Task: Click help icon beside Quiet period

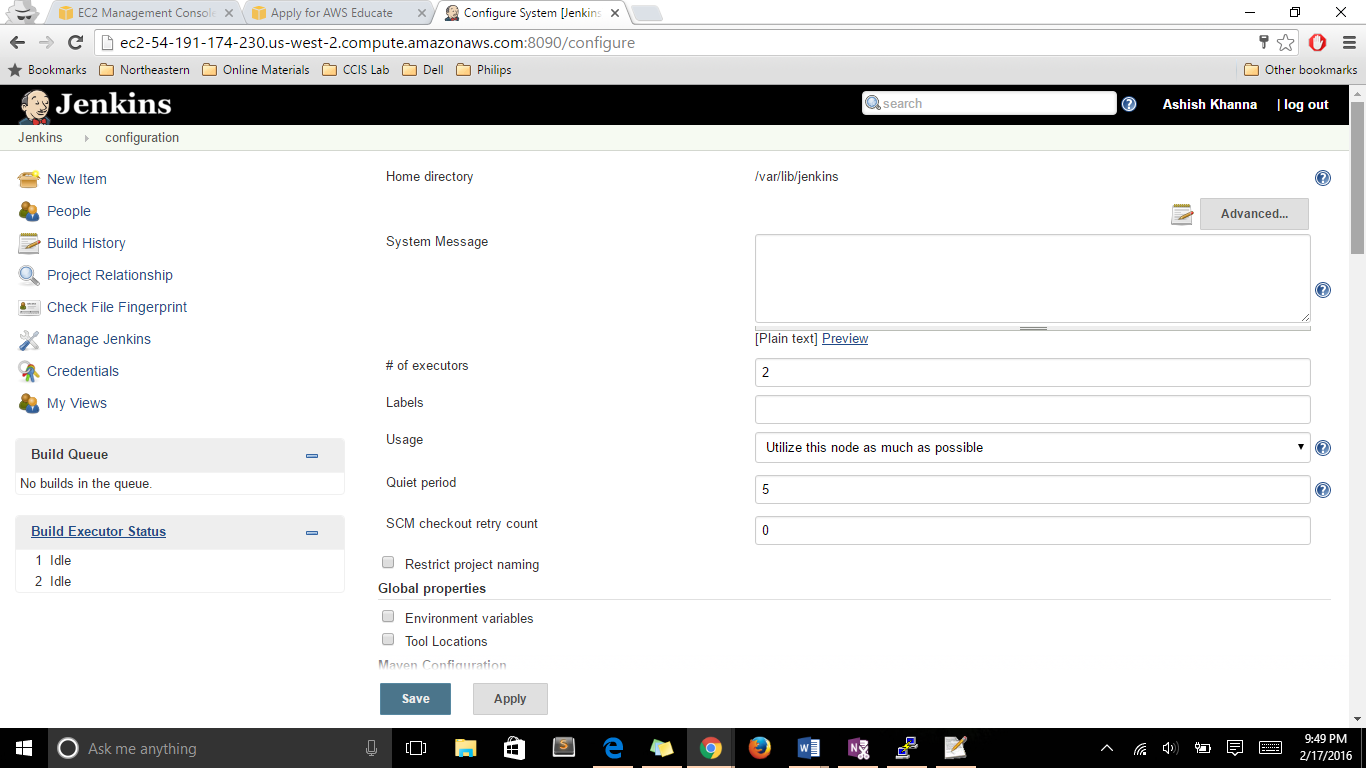Action: [1322, 490]
